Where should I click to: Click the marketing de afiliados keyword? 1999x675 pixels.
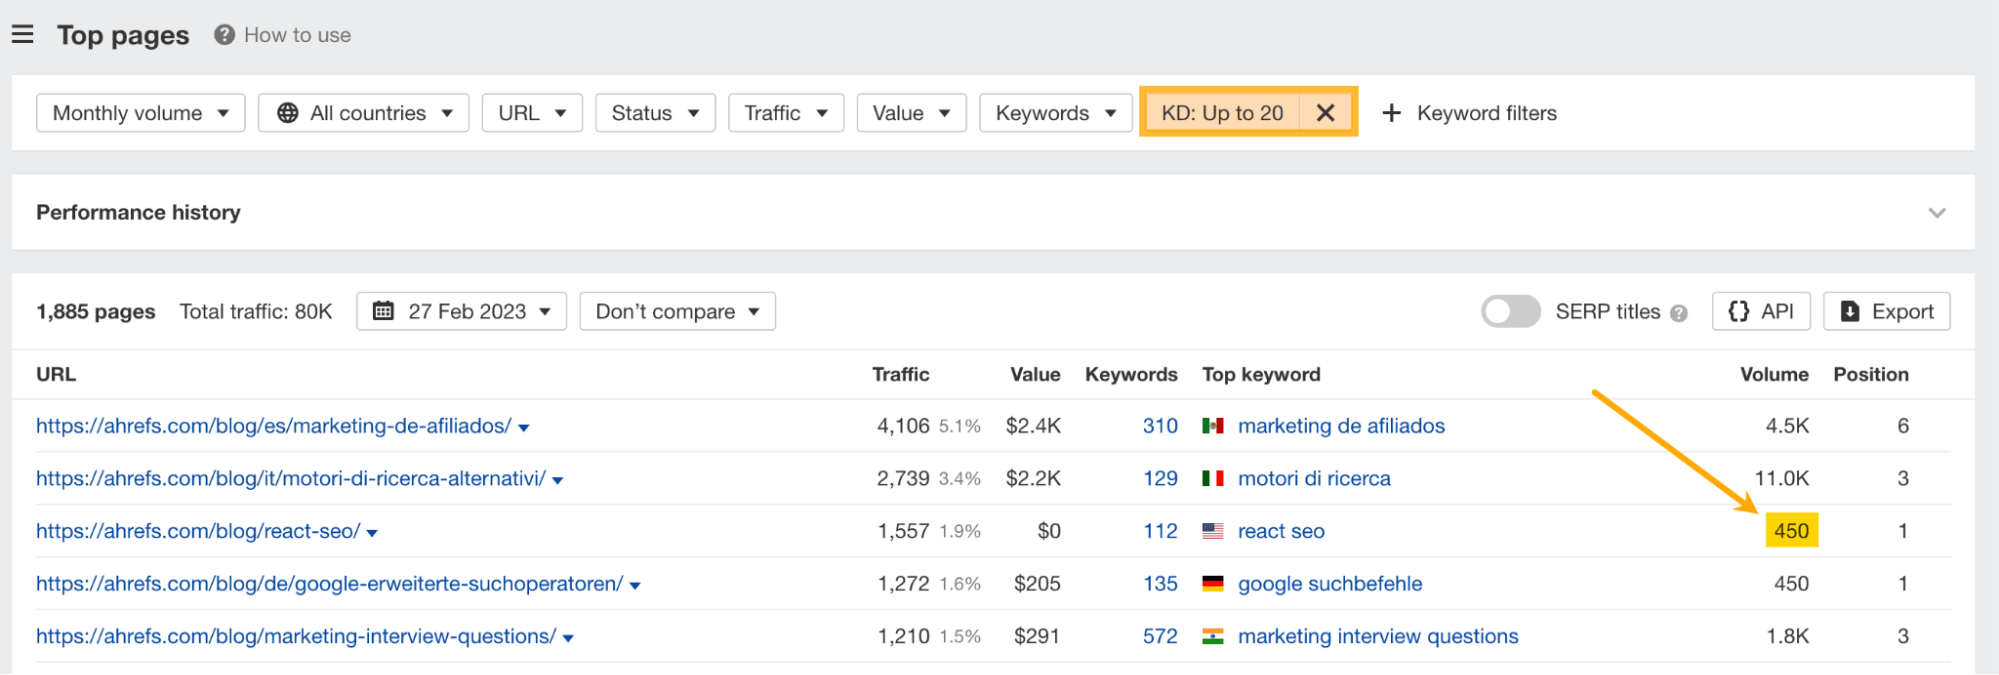tap(1341, 426)
